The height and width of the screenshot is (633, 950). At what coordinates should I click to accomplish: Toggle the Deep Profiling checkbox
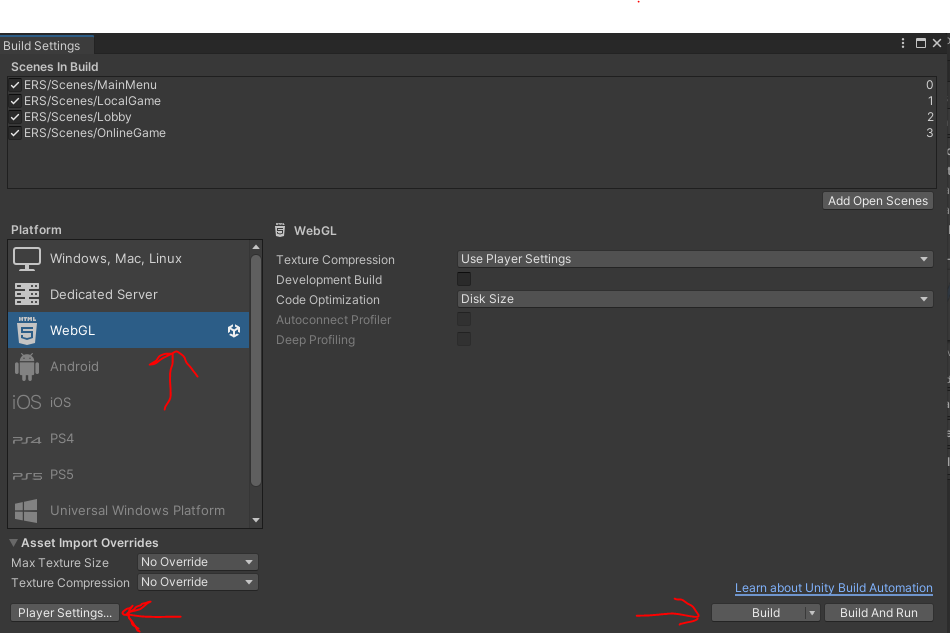464,339
